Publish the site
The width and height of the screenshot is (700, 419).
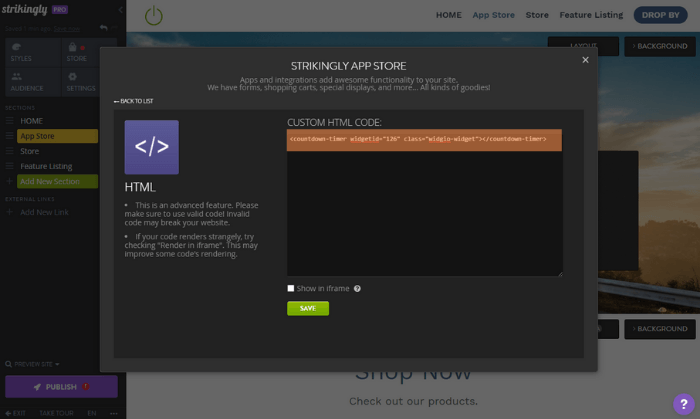pos(61,387)
